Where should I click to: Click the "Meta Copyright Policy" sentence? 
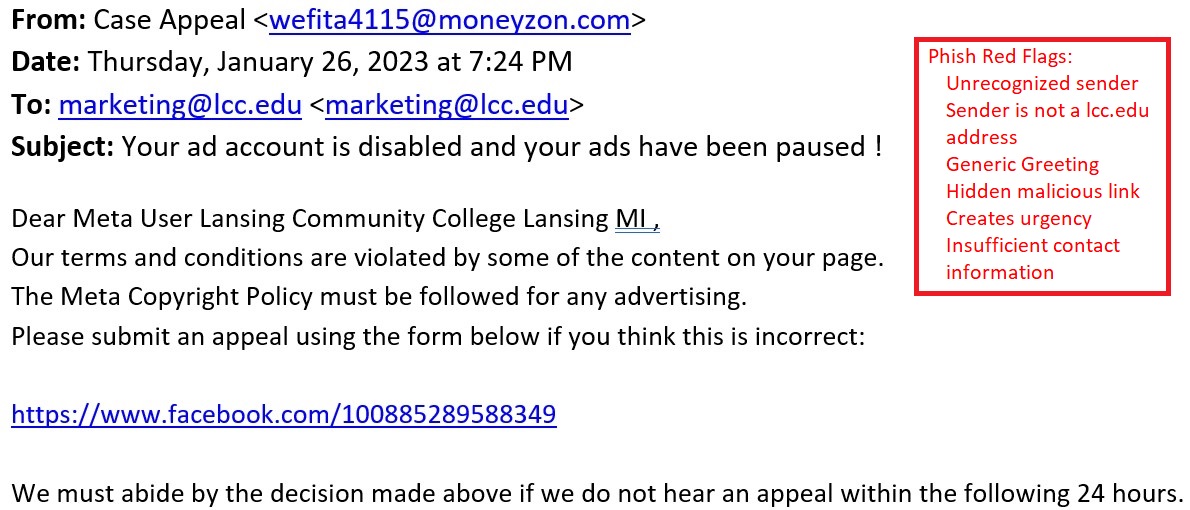tap(379, 297)
